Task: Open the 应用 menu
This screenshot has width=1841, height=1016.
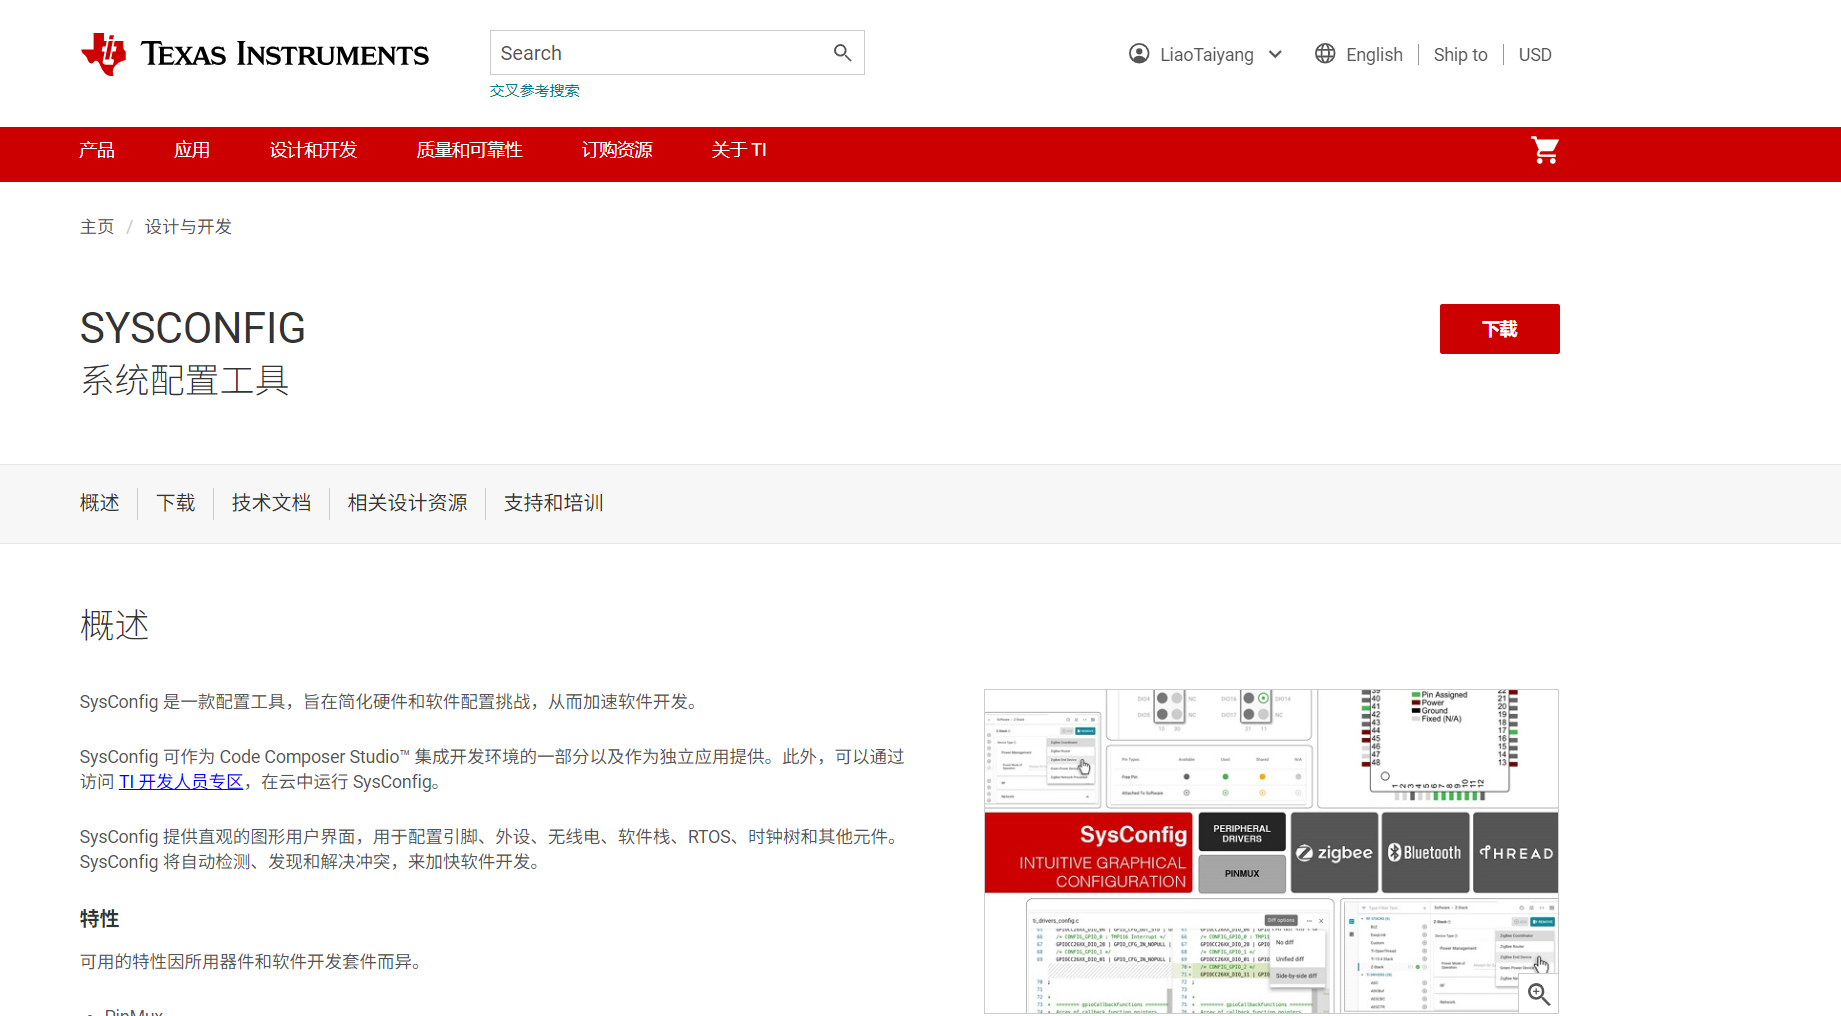Action: (192, 150)
